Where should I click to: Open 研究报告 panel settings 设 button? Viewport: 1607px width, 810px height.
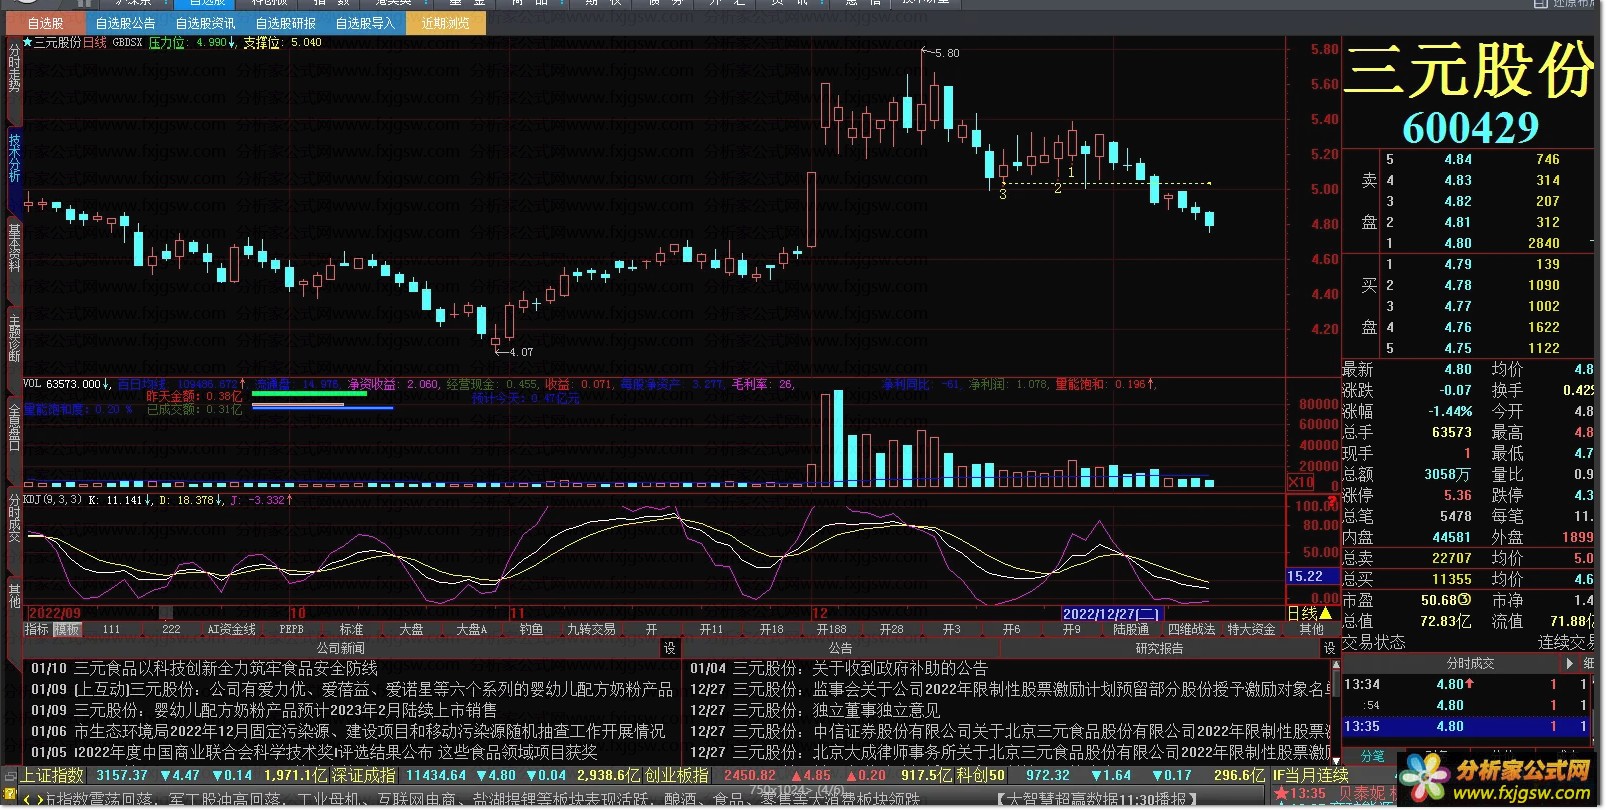(1330, 649)
